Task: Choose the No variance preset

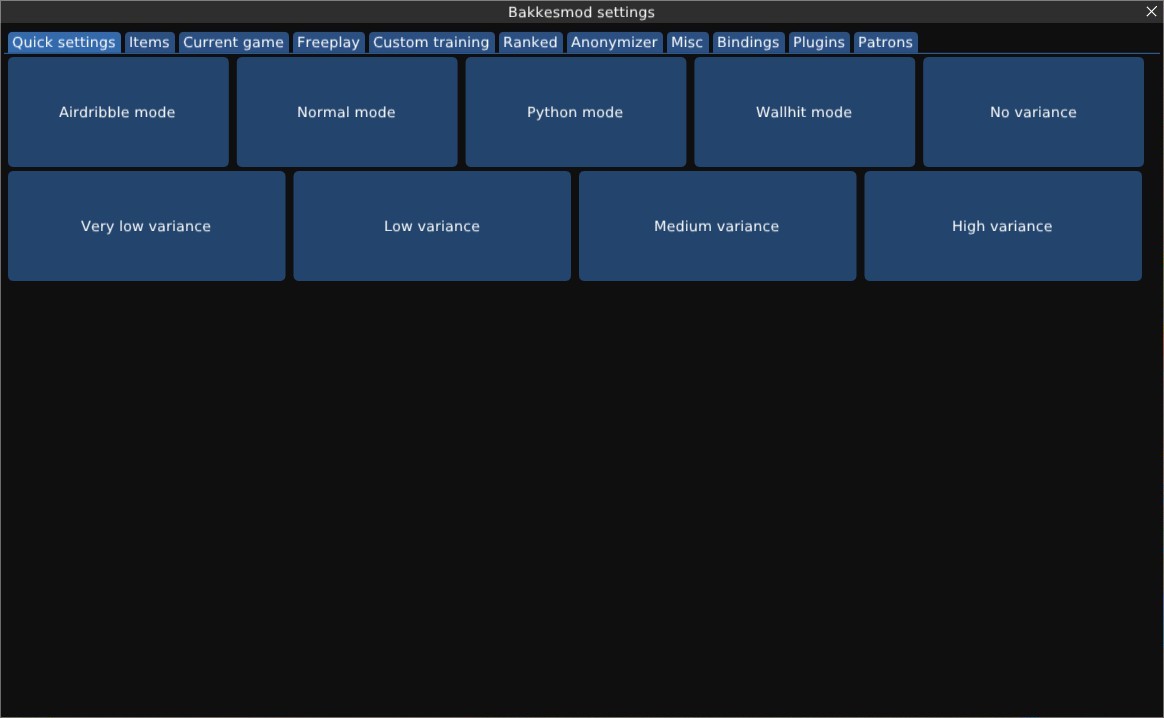Action: pyautogui.click(x=1033, y=112)
